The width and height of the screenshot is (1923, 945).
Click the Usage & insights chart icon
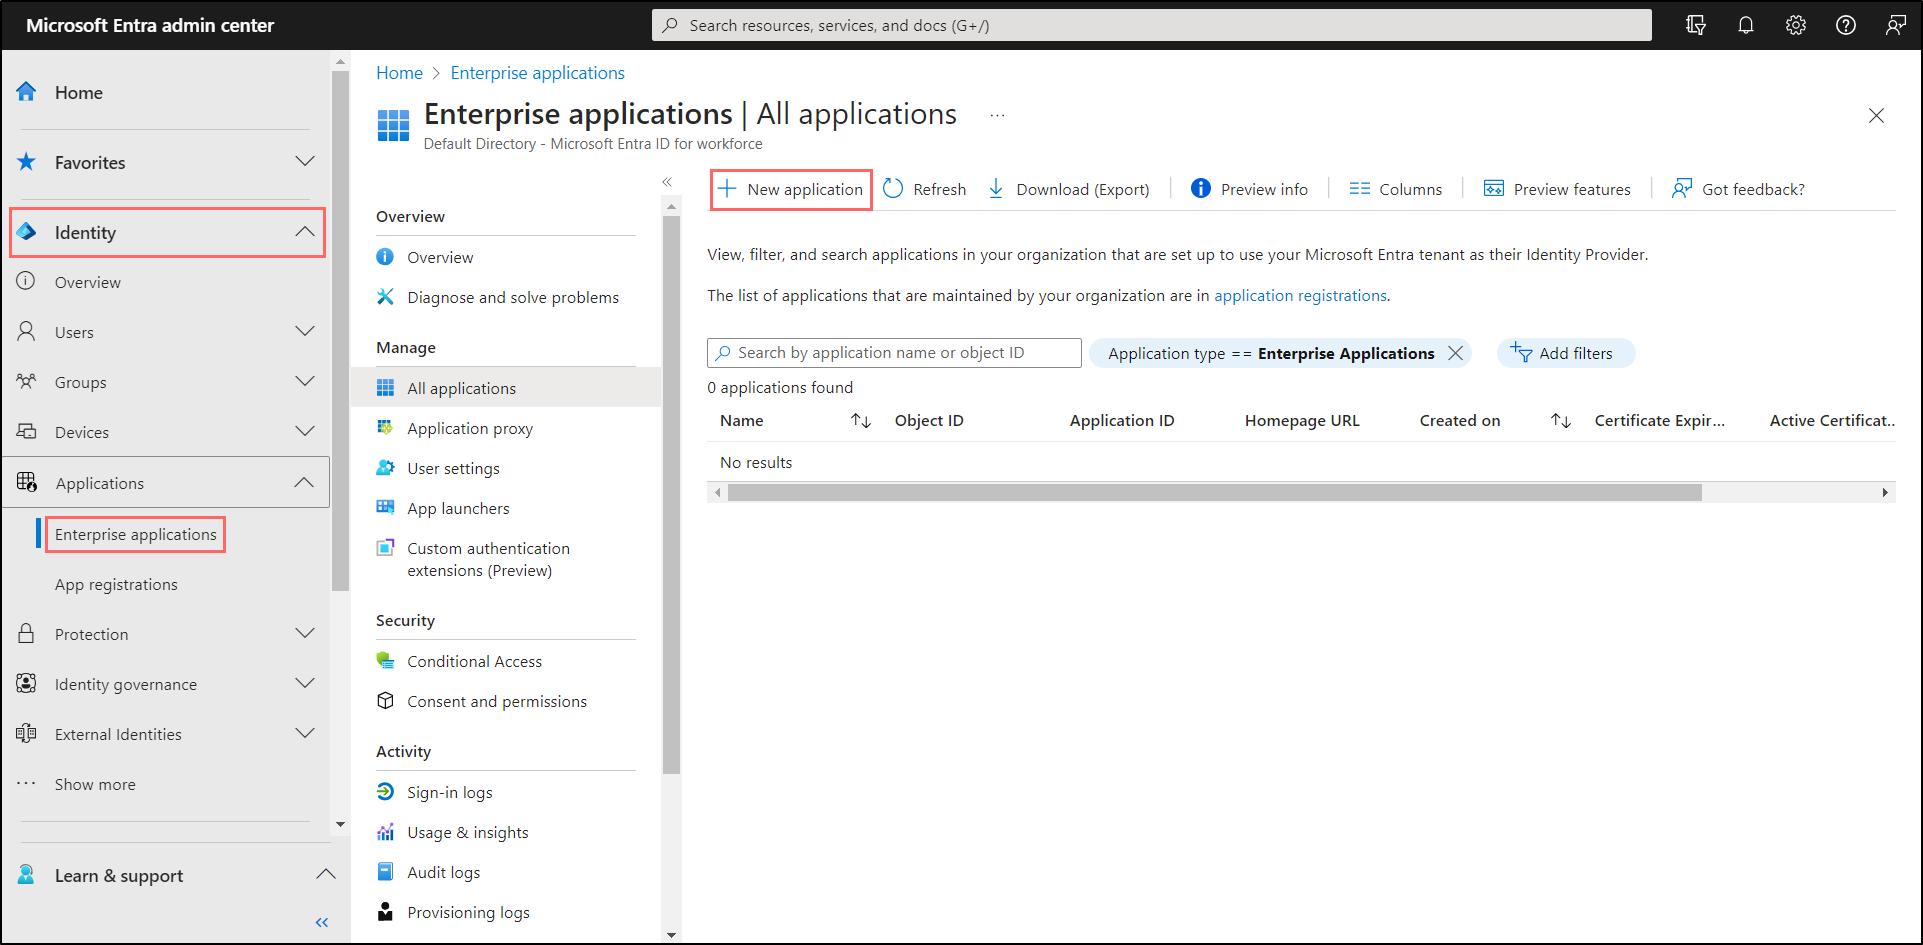coord(385,832)
